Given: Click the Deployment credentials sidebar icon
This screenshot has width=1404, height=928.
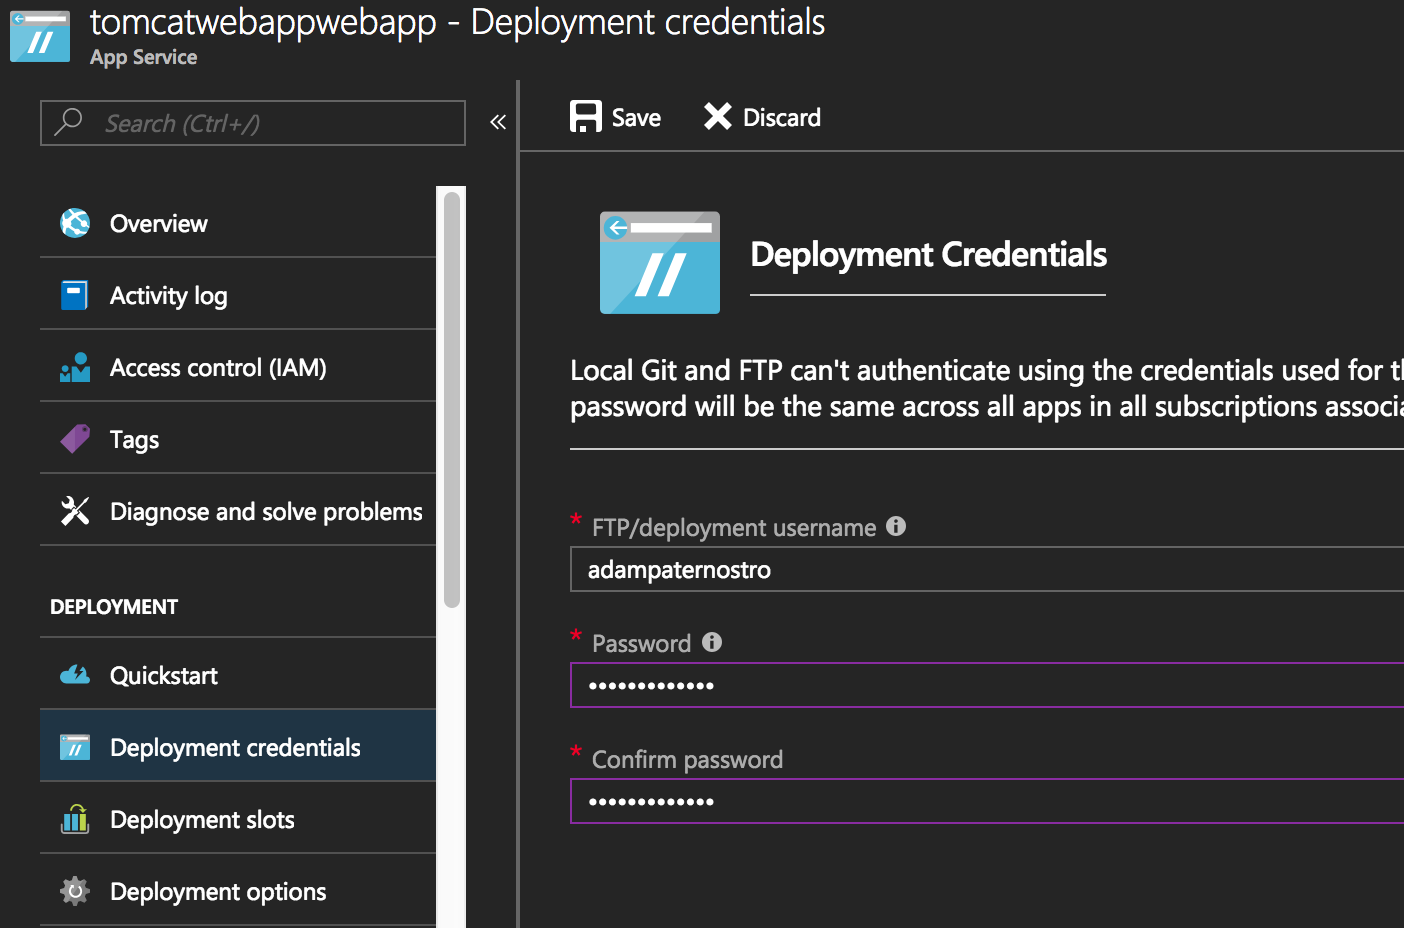Looking at the screenshot, I should coord(75,747).
